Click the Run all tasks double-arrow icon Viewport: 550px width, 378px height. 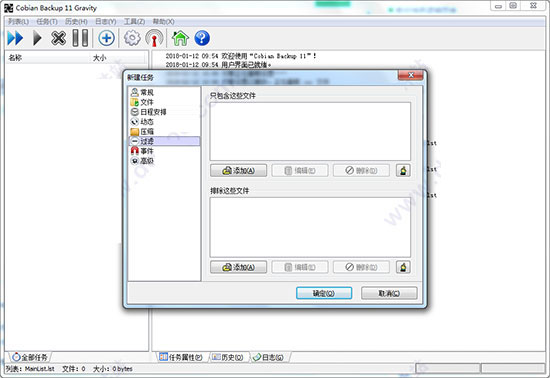pos(15,38)
